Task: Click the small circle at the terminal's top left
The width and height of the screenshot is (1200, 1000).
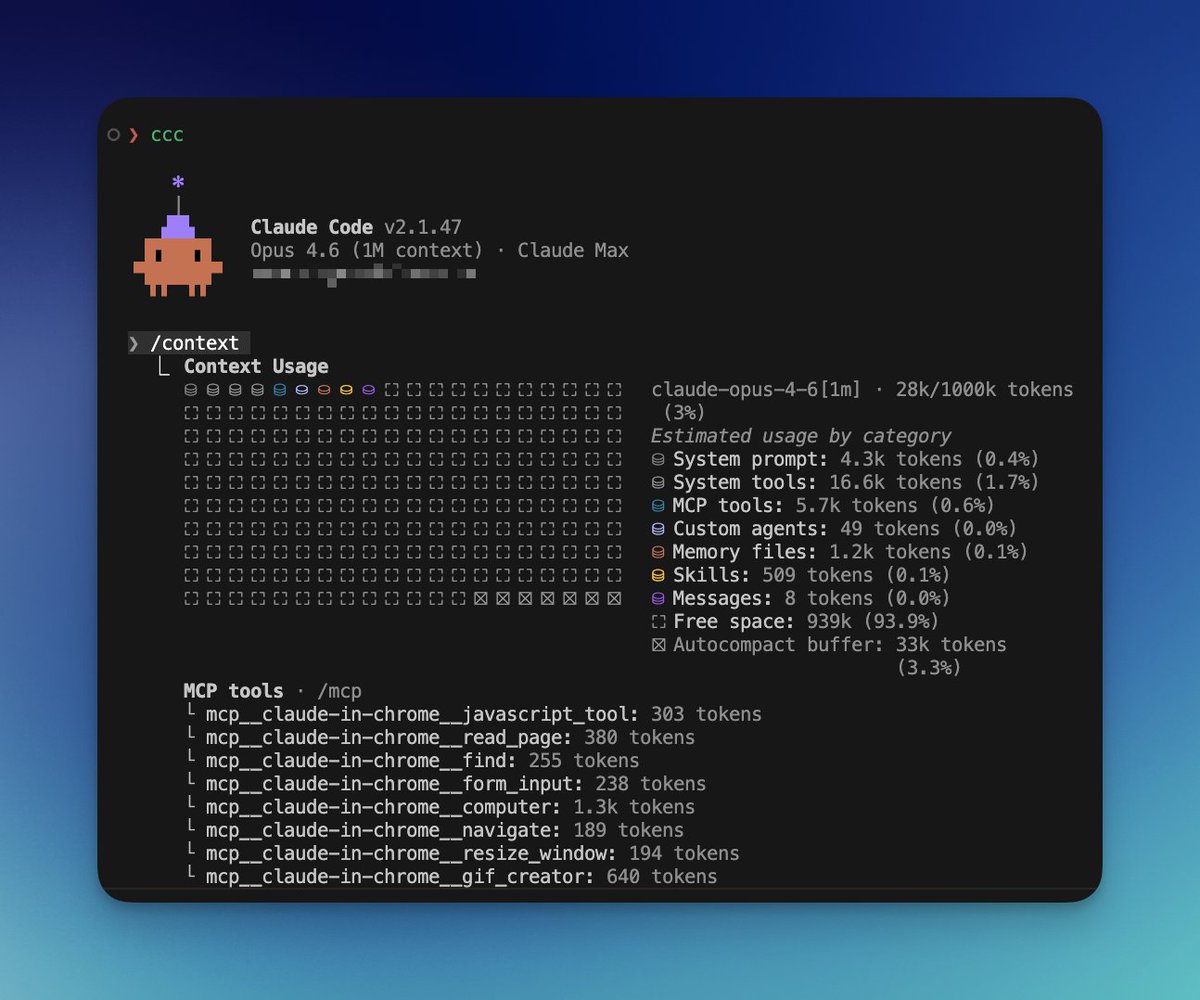Action: [x=113, y=135]
